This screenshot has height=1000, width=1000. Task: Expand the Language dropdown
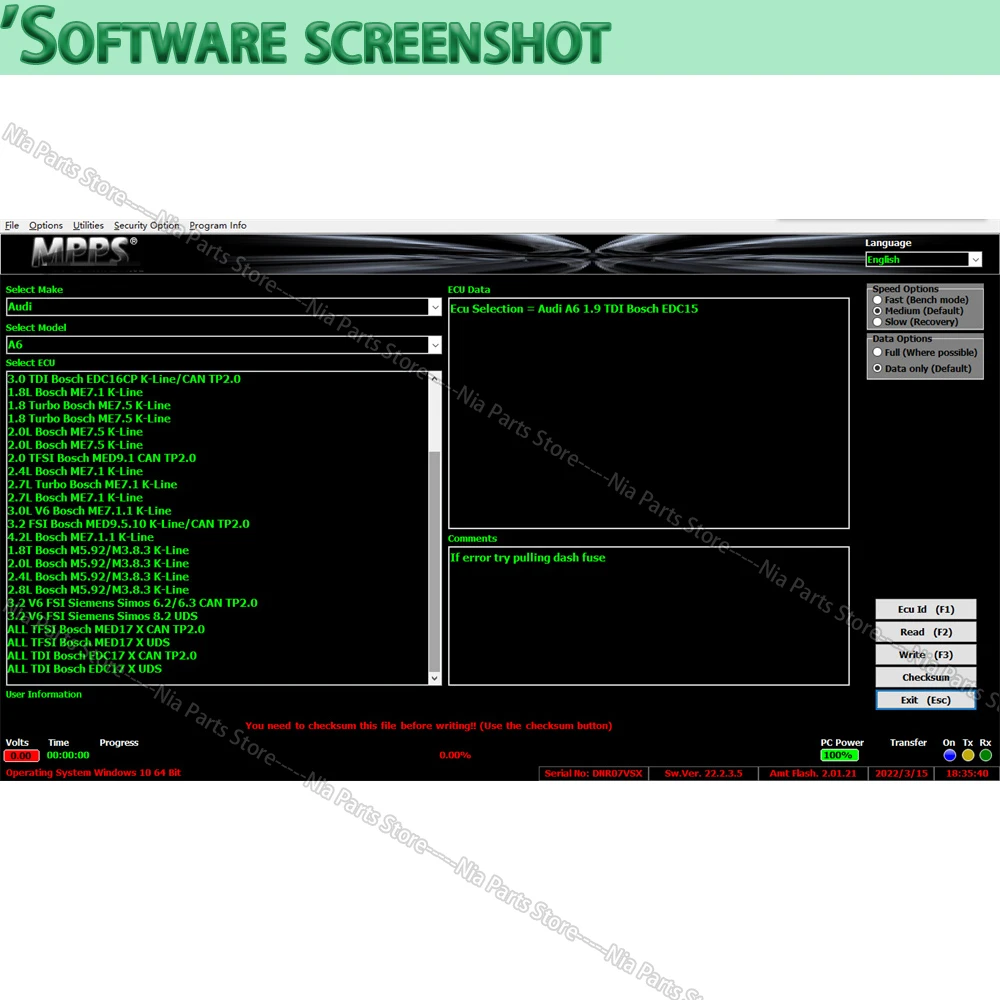[975, 260]
